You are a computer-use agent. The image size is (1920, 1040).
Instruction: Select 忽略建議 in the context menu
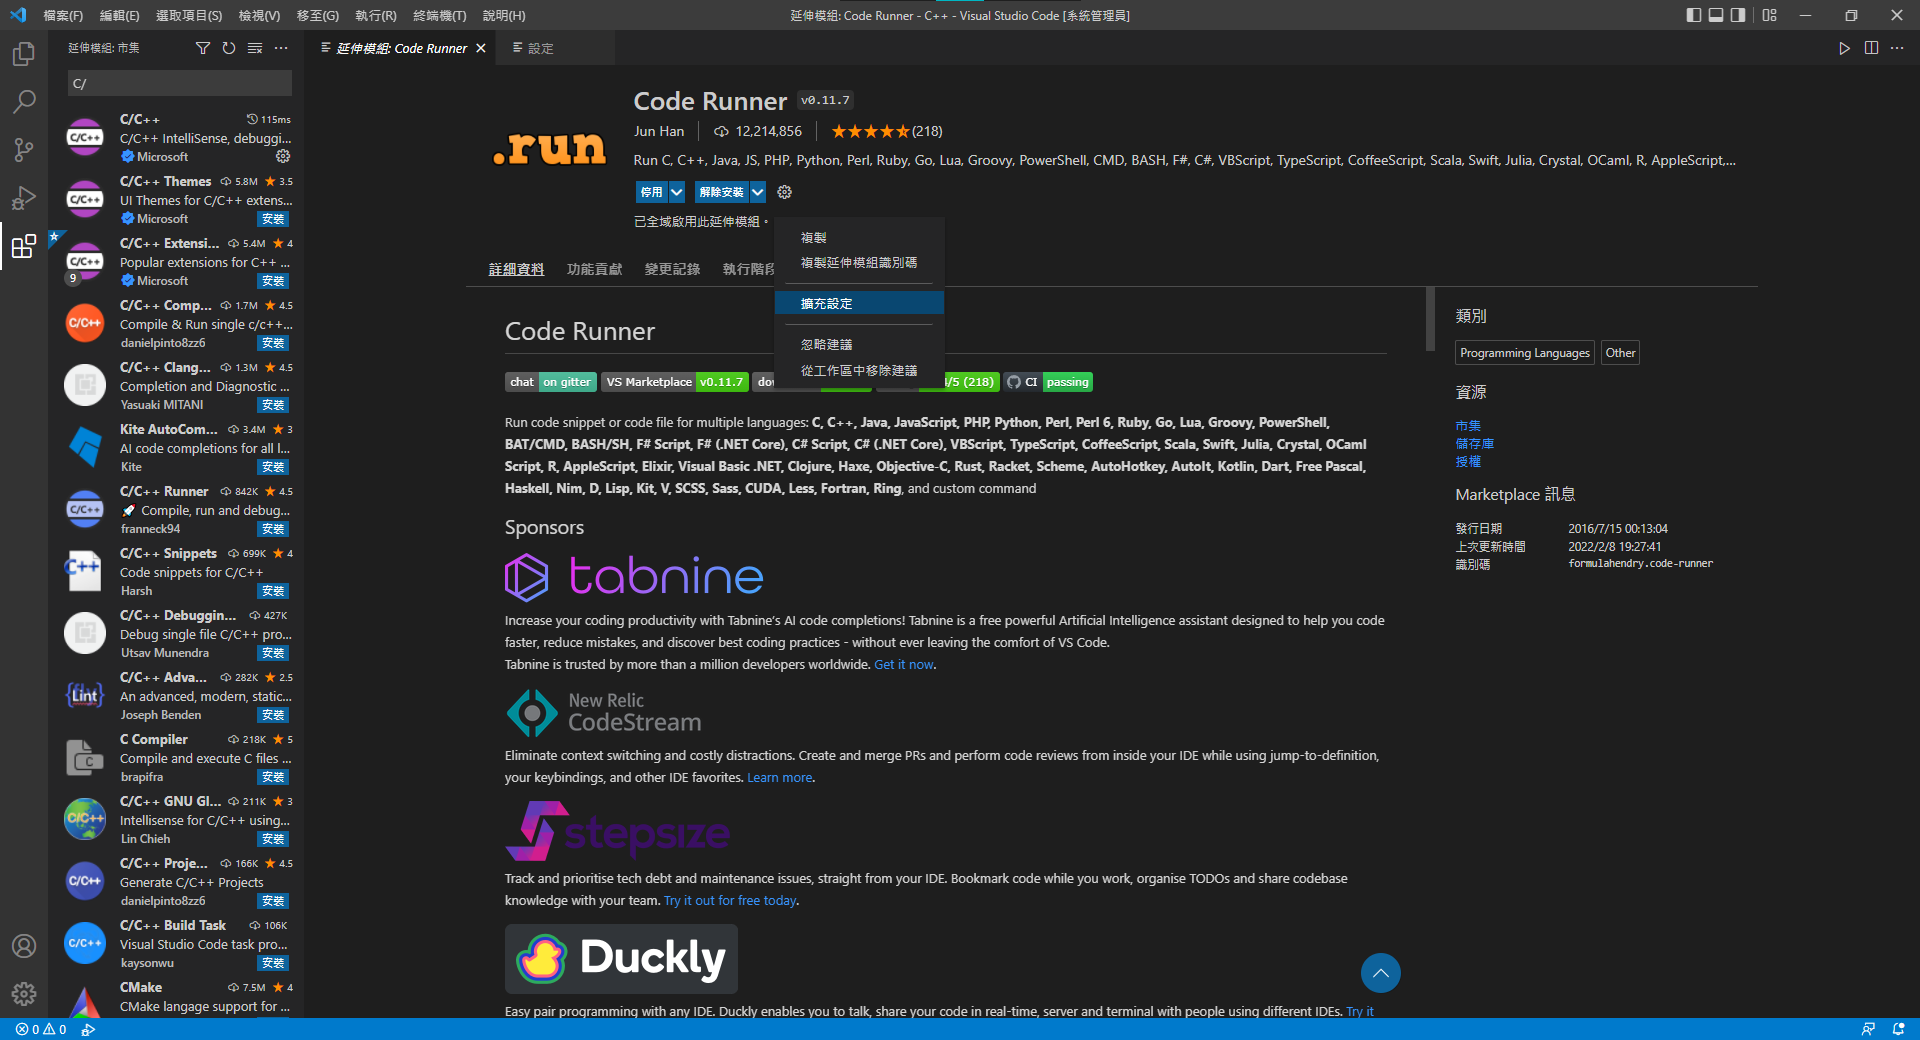pos(859,345)
